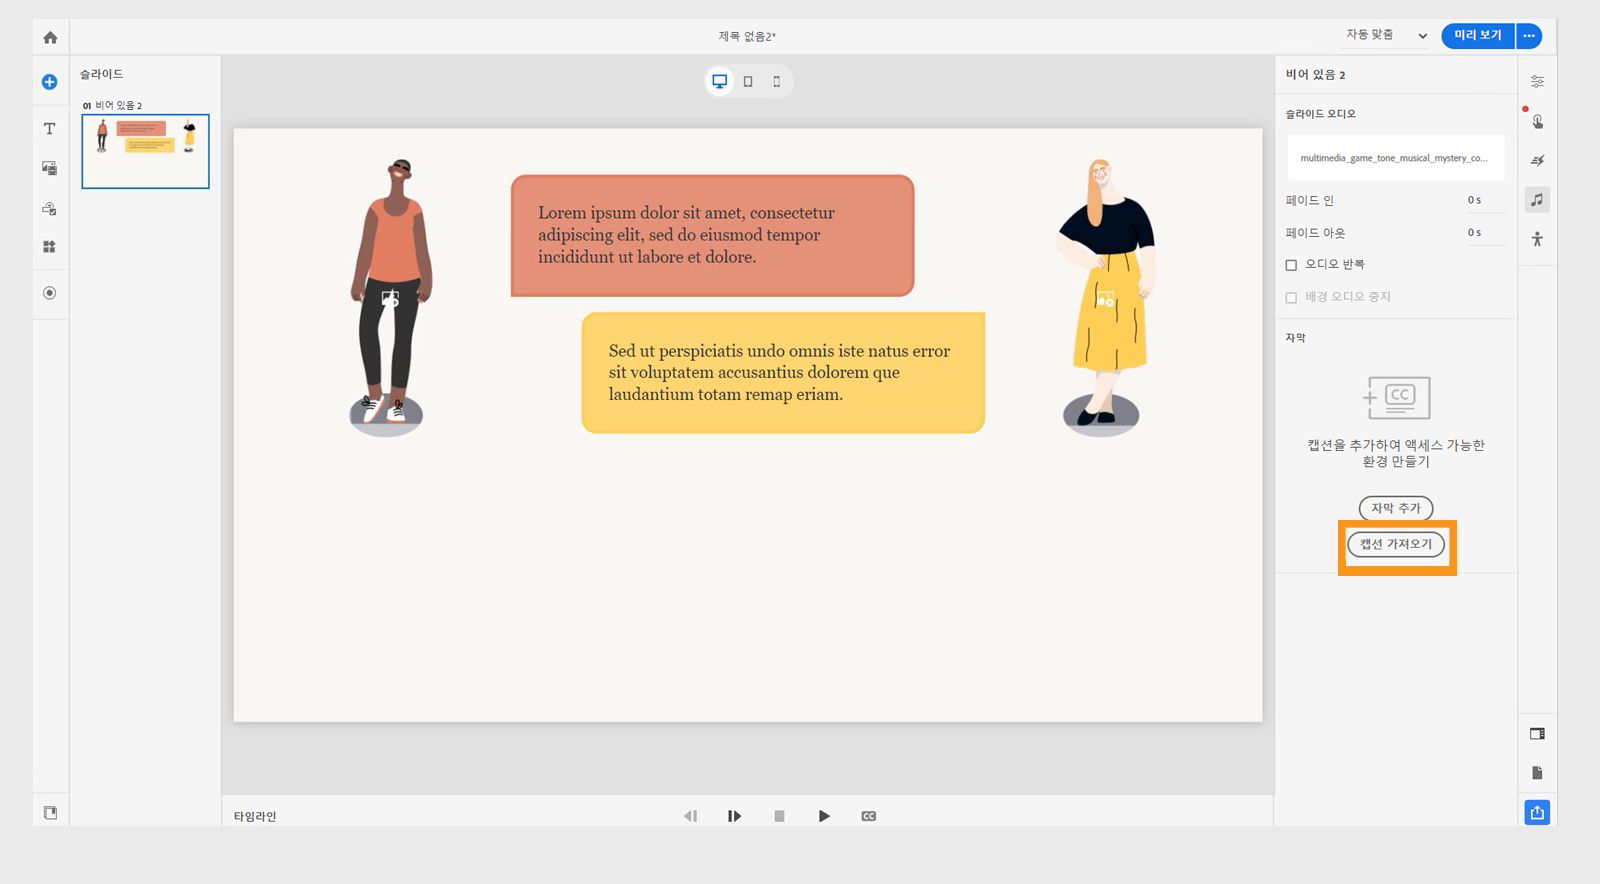Screen dimensions: 1600x884
Task: Open the accessibility figure icon
Action: (1537, 239)
